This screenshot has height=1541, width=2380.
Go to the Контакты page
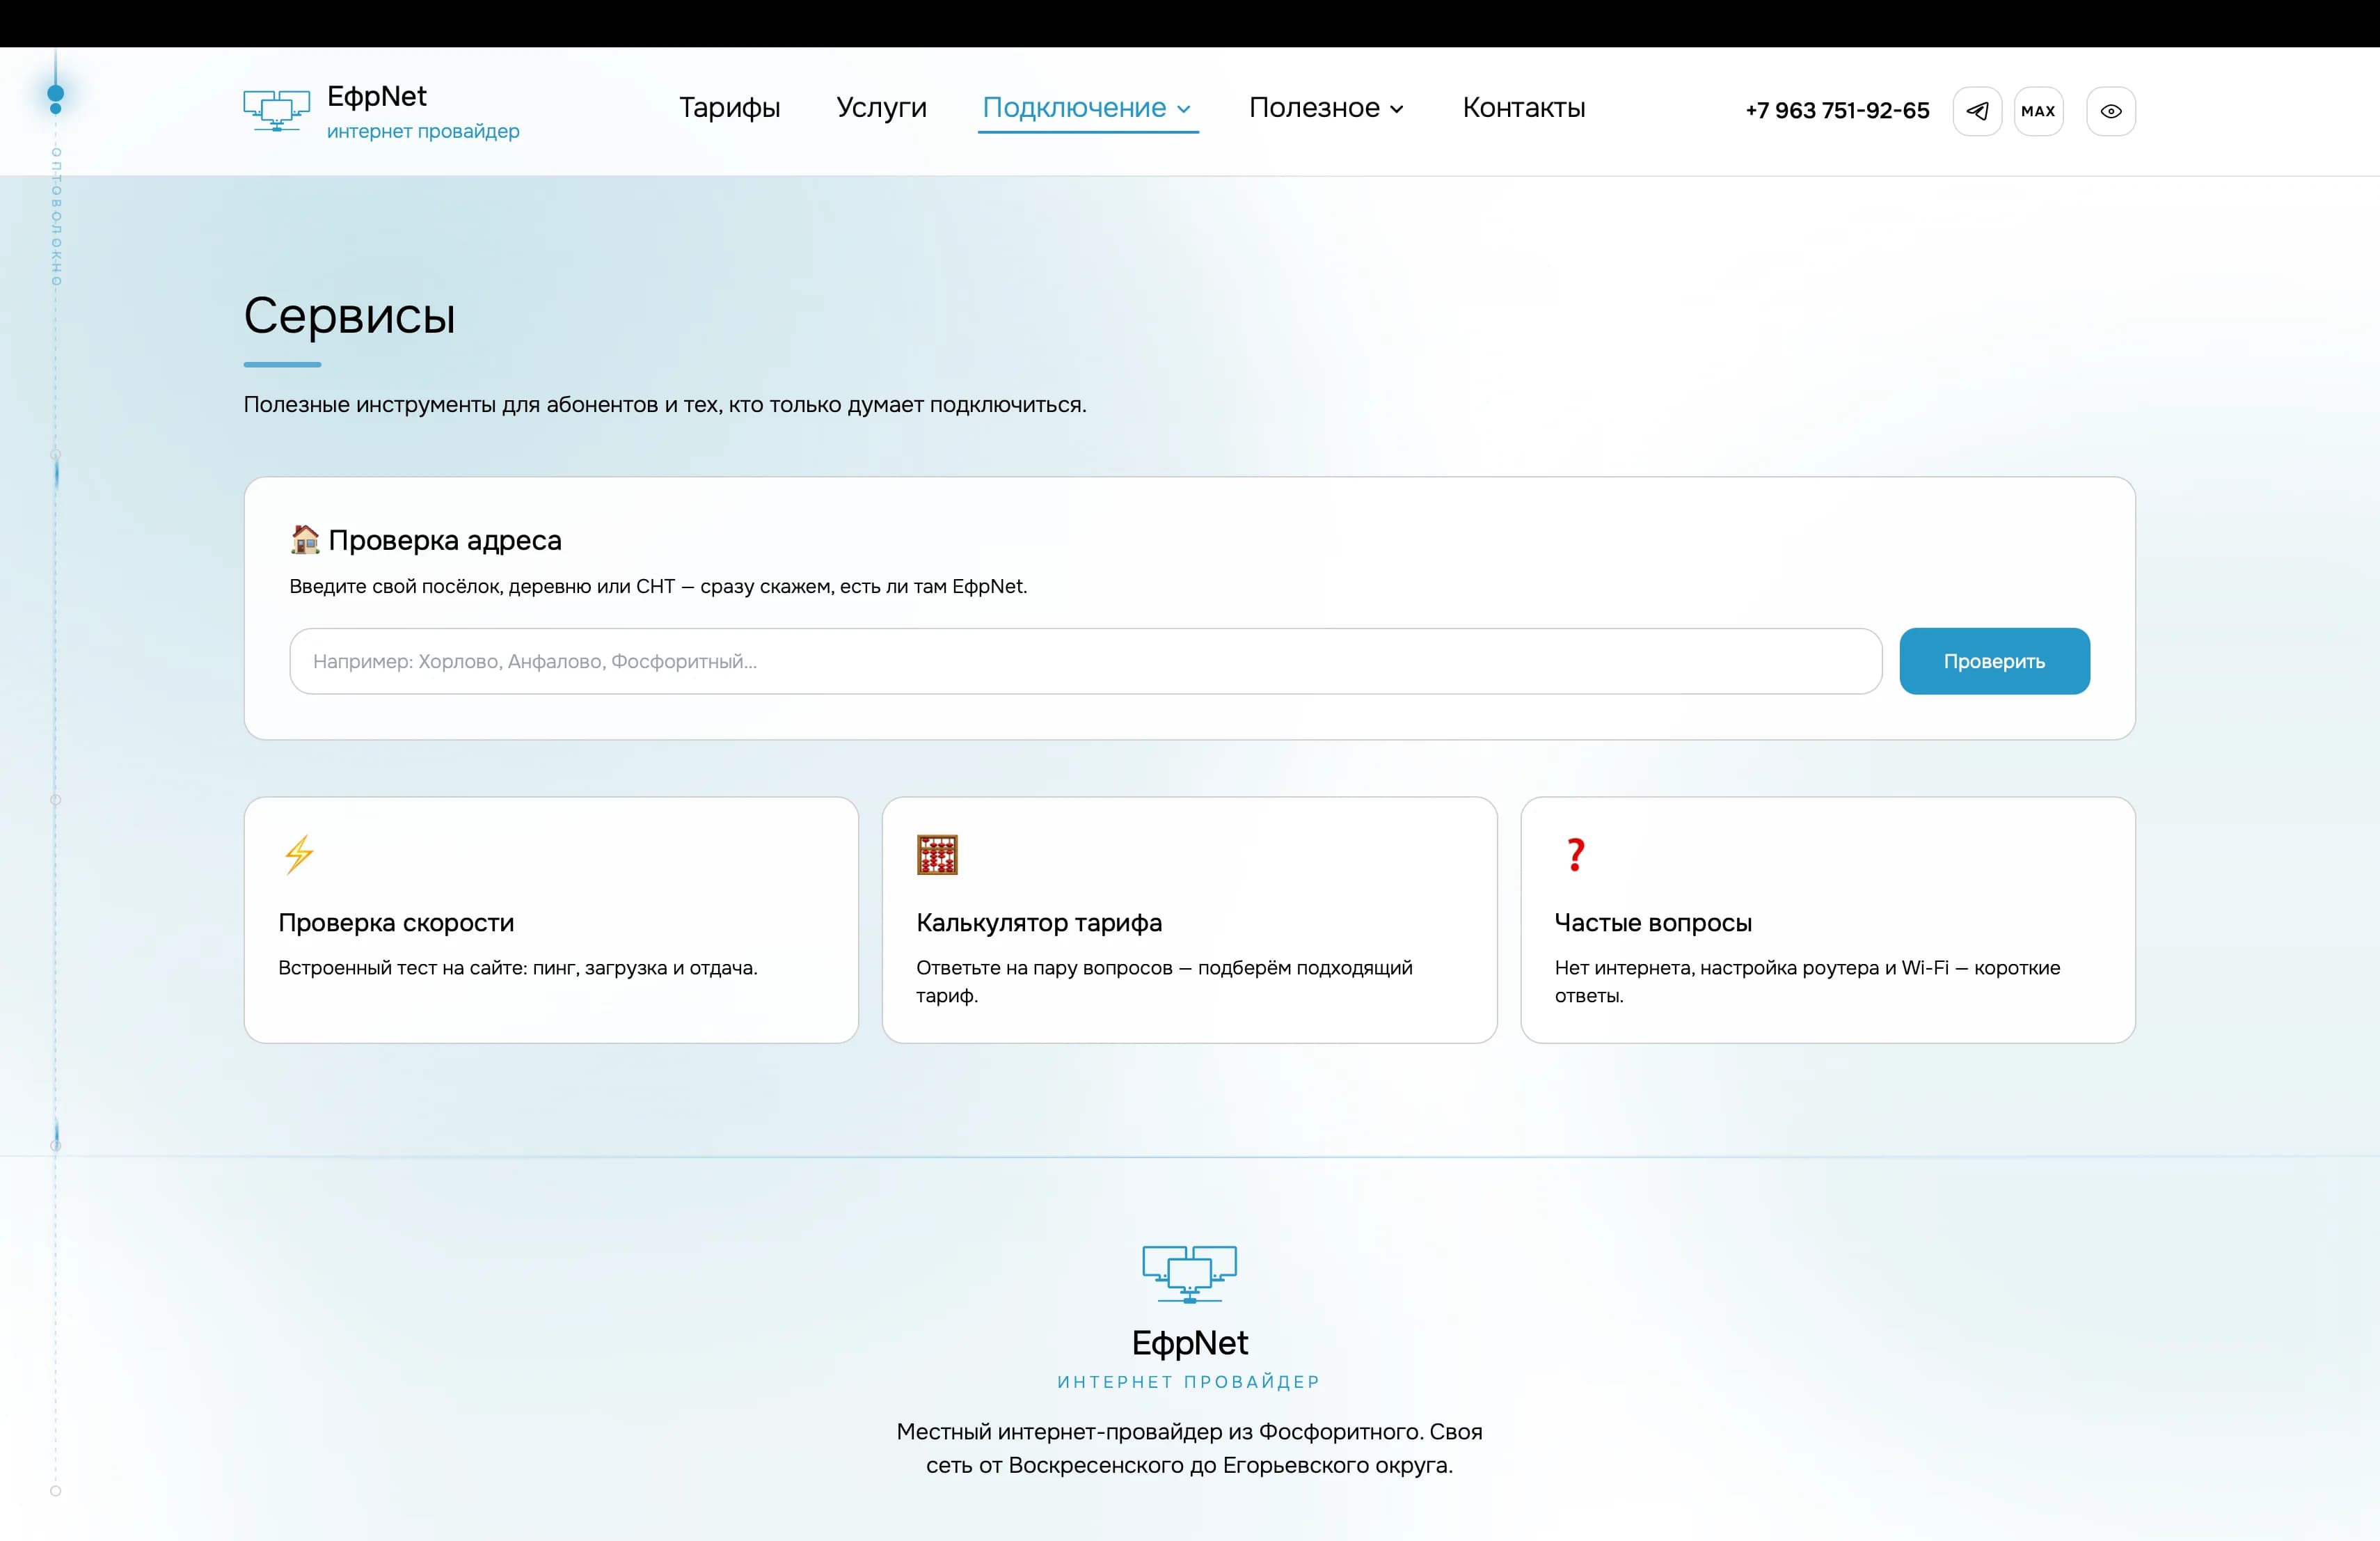coord(1524,108)
